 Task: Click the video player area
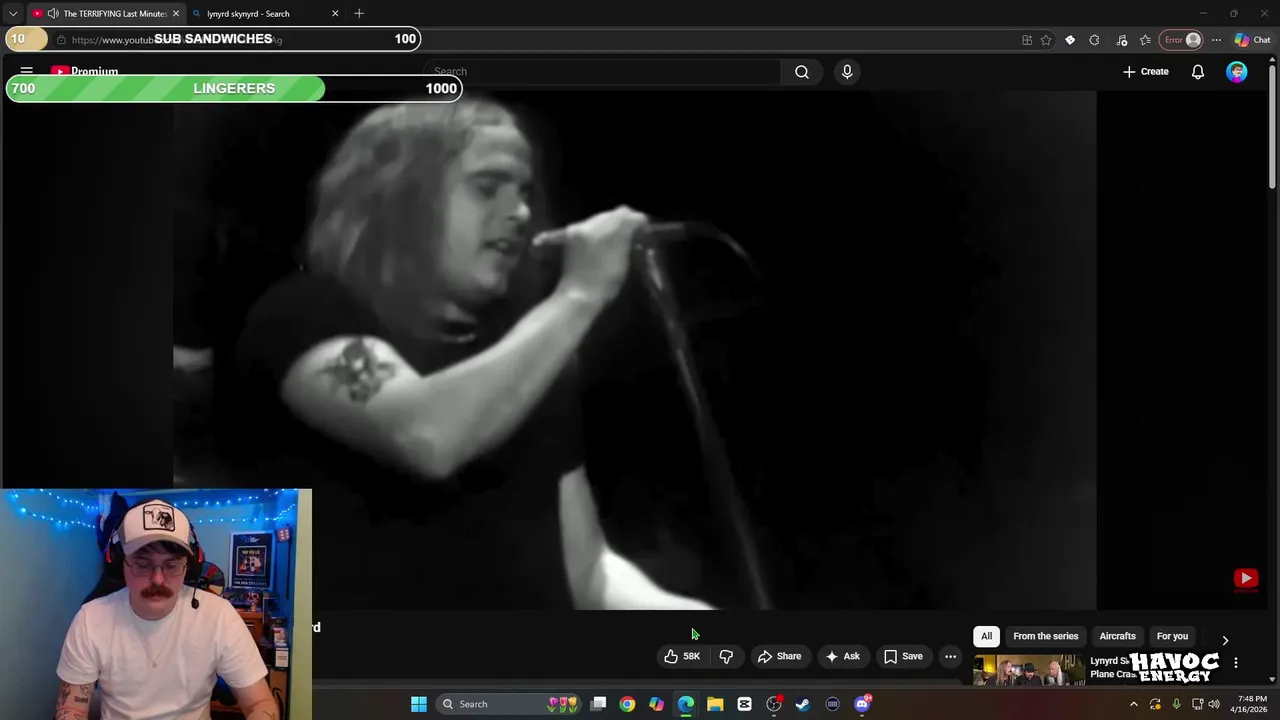[x=635, y=350]
